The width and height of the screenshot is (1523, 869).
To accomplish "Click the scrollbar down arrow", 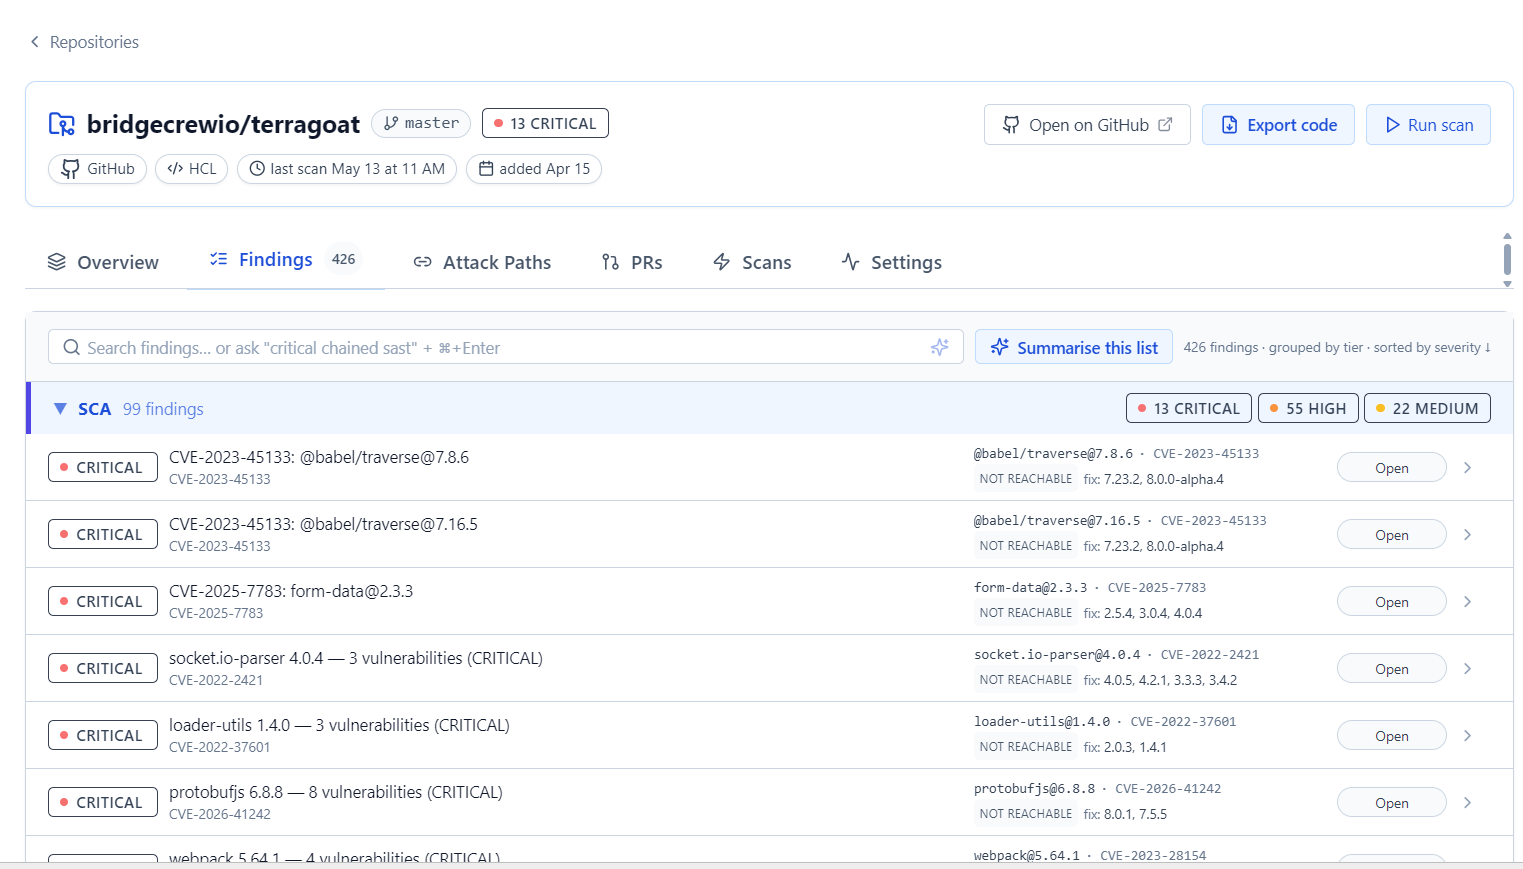I will click(1507, 284).
